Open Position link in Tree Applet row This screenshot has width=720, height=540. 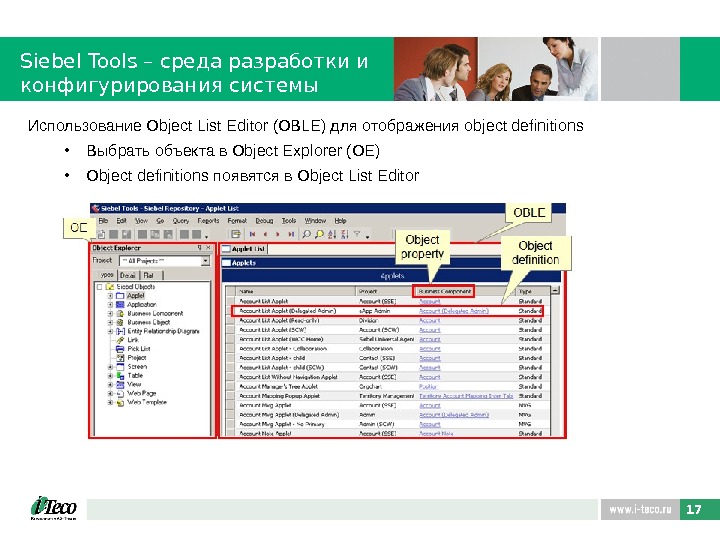[428, 386]
